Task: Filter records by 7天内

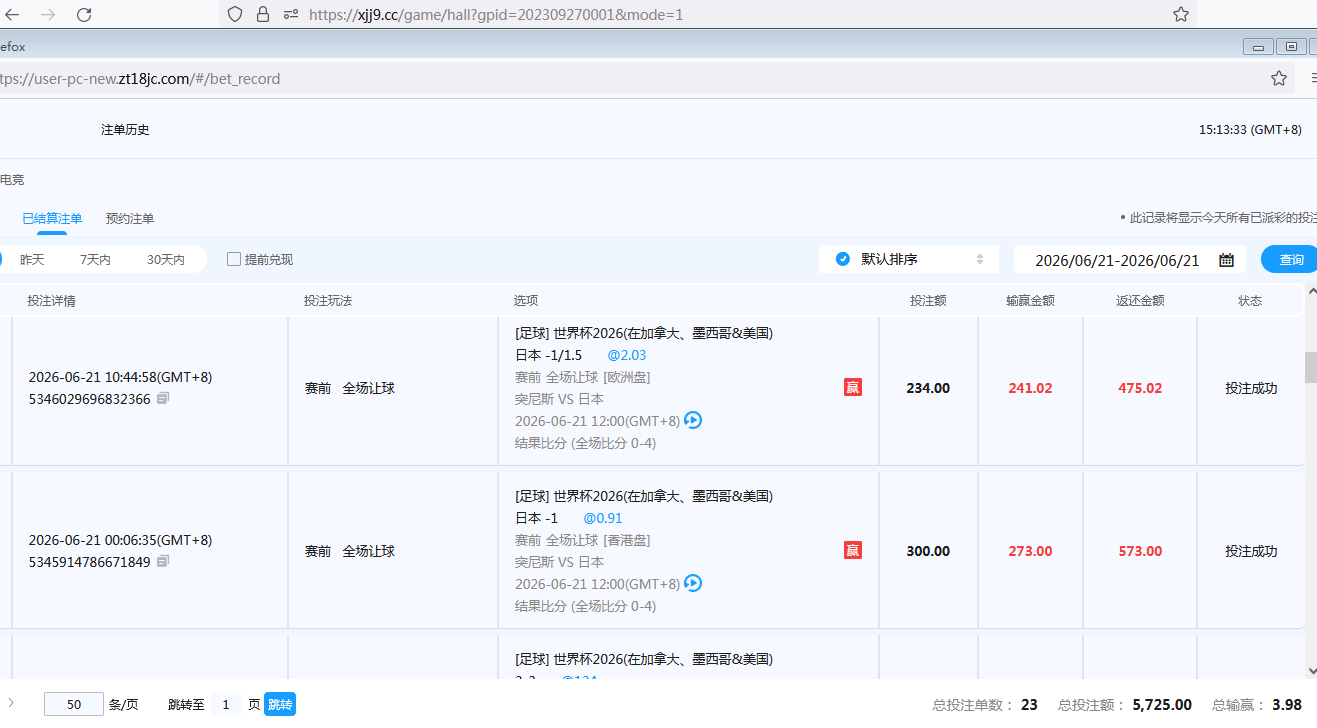Action: pos(95,260)
